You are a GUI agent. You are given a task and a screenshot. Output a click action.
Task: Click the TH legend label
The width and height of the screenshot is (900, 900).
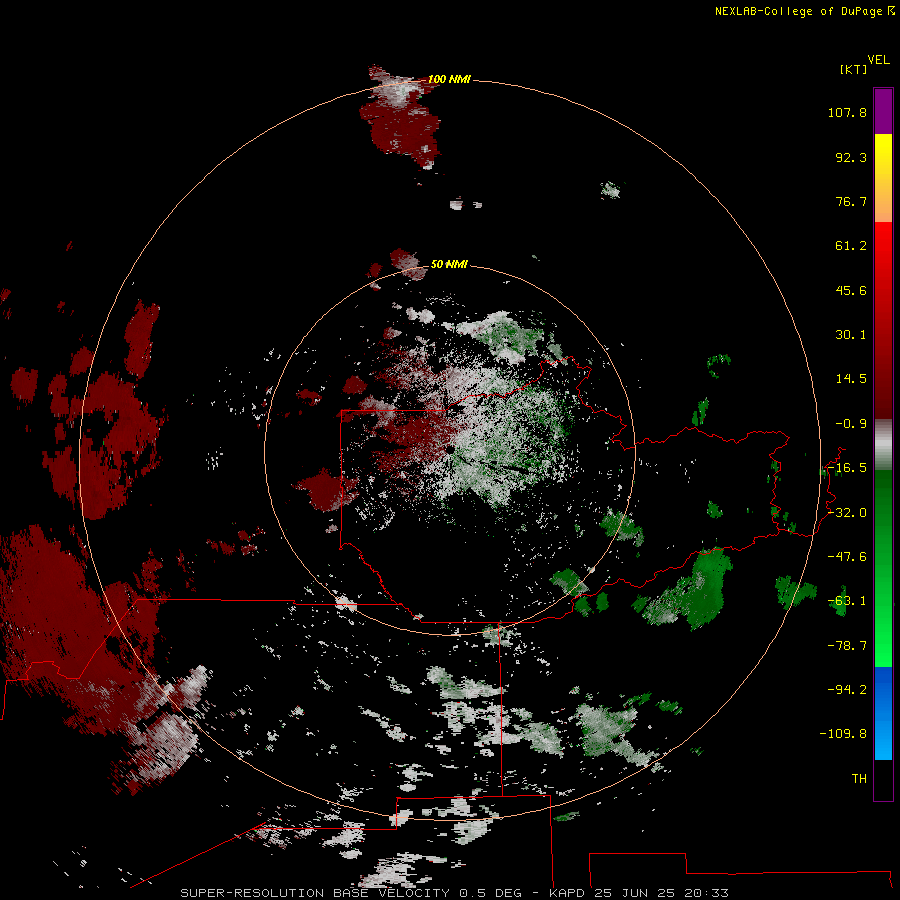[x=859, y=779]
